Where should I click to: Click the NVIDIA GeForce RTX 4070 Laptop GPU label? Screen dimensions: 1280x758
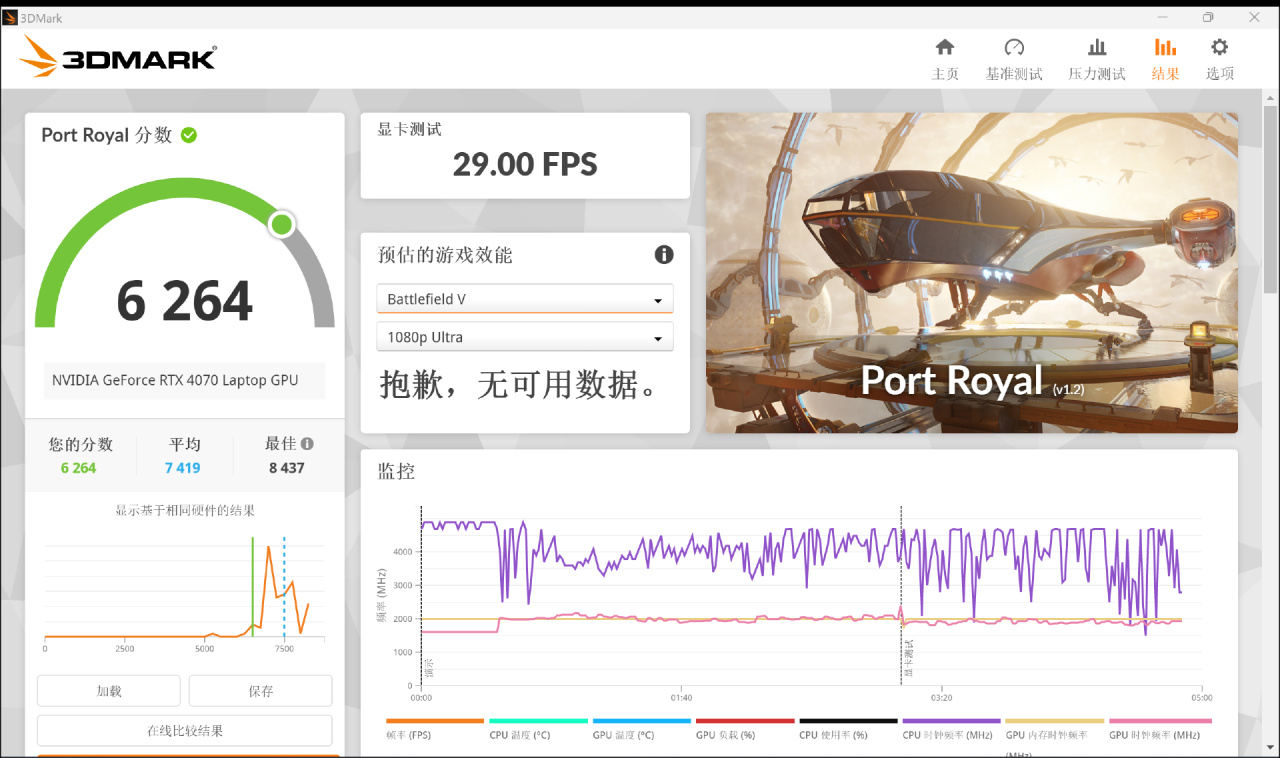[175, 380]
